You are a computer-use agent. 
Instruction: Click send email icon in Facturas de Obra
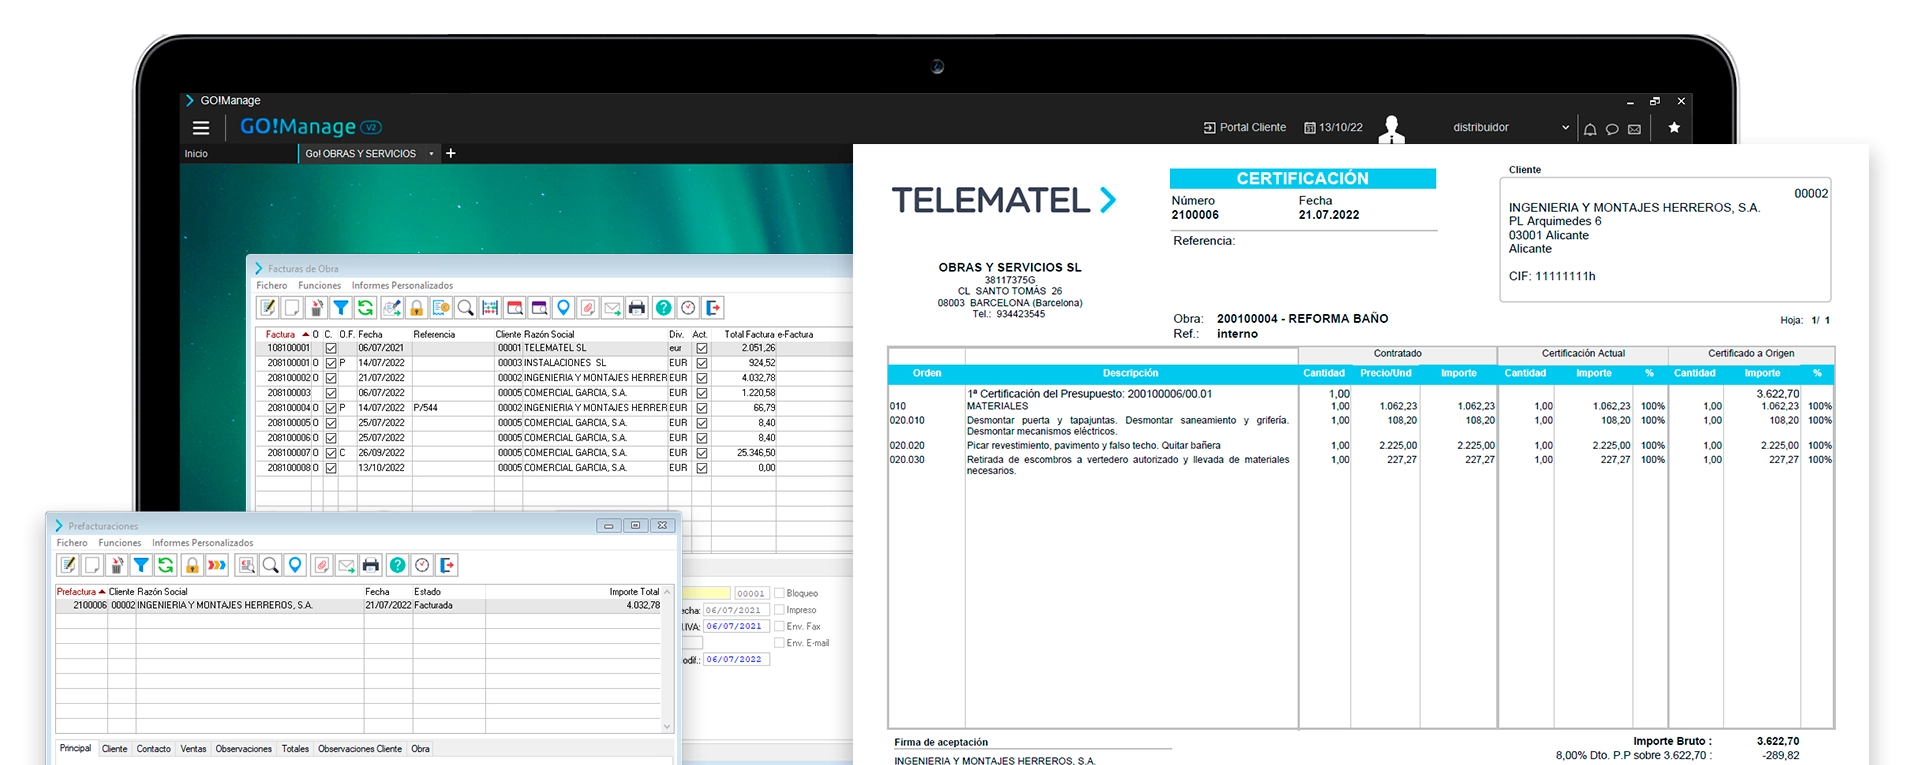click(612, 308)
